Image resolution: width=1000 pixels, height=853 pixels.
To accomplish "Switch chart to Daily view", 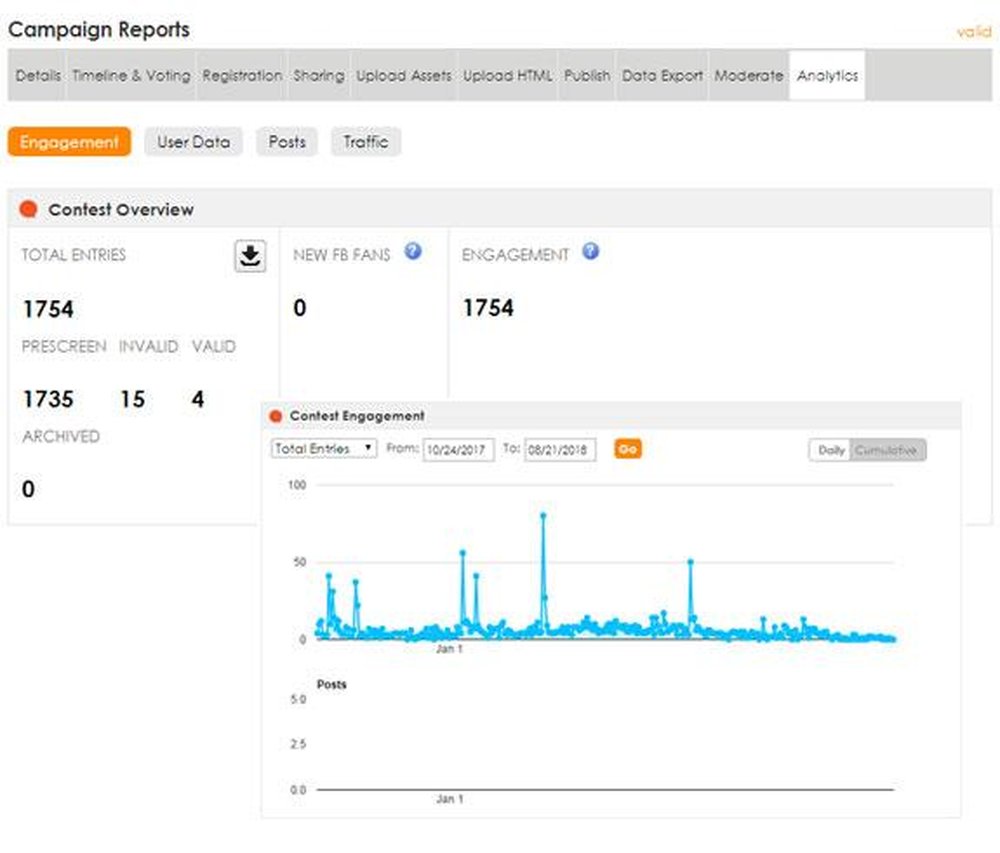I will [831, 450].
